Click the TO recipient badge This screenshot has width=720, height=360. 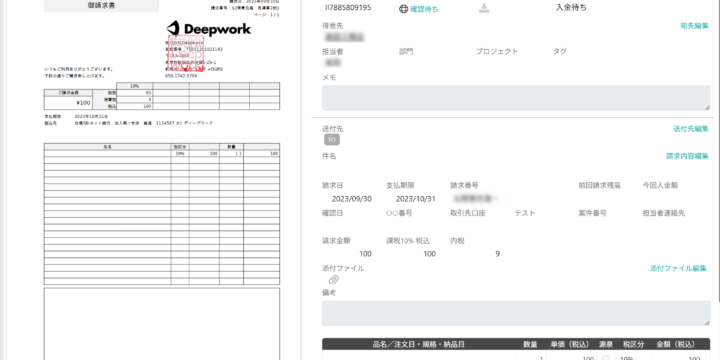332,140
